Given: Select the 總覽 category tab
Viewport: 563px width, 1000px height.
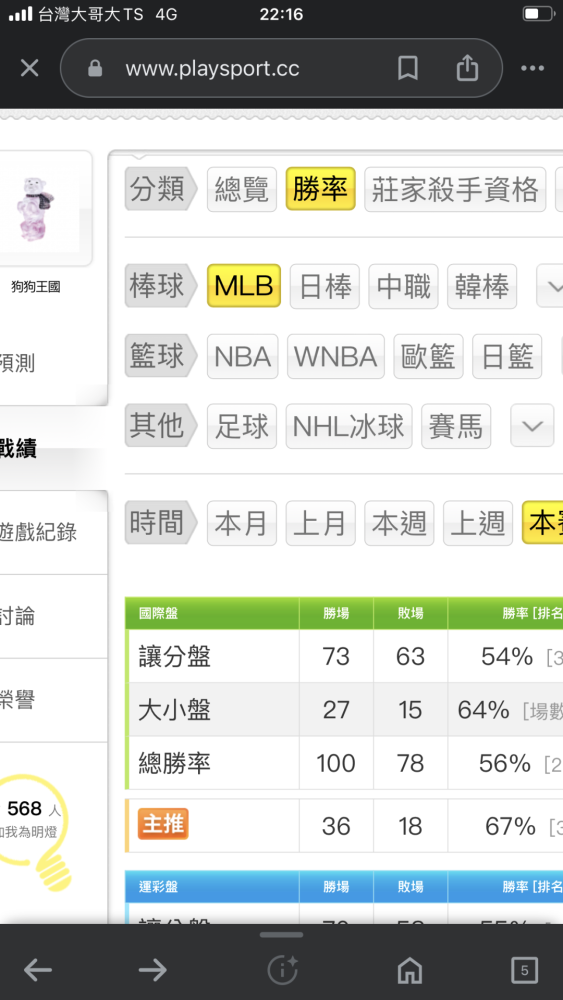Looking at the screenshot, I should pyautogui.click(x=242, y=189).
